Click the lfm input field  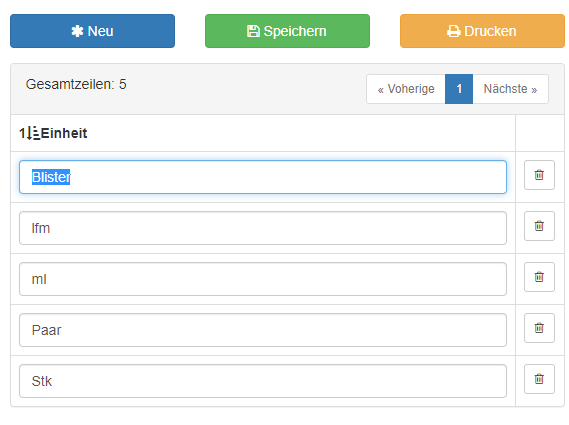pyautogui.click(x=263, y=228)
